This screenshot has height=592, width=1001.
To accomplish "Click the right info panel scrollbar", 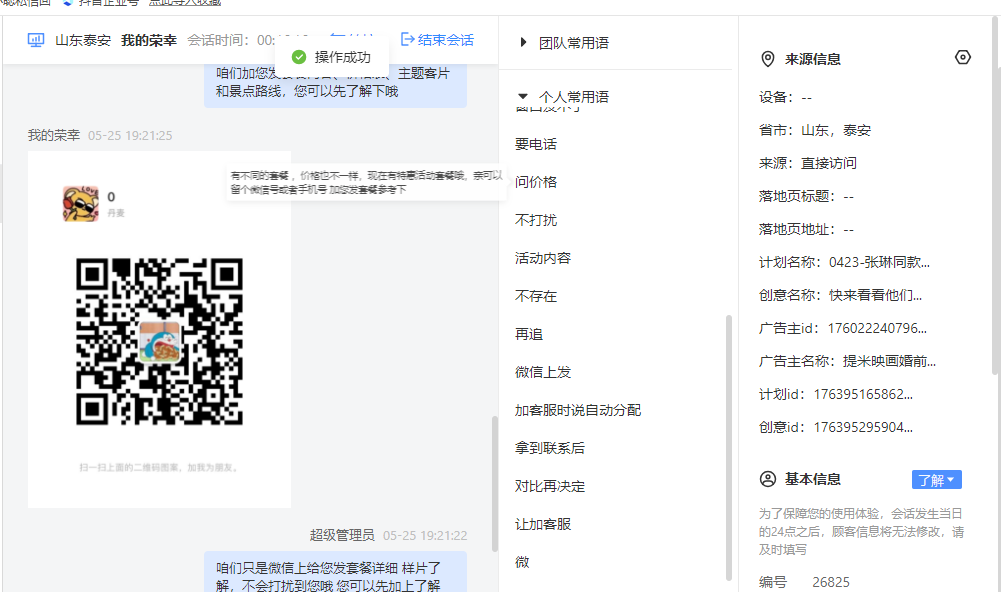I will click(x=995, y=195).
